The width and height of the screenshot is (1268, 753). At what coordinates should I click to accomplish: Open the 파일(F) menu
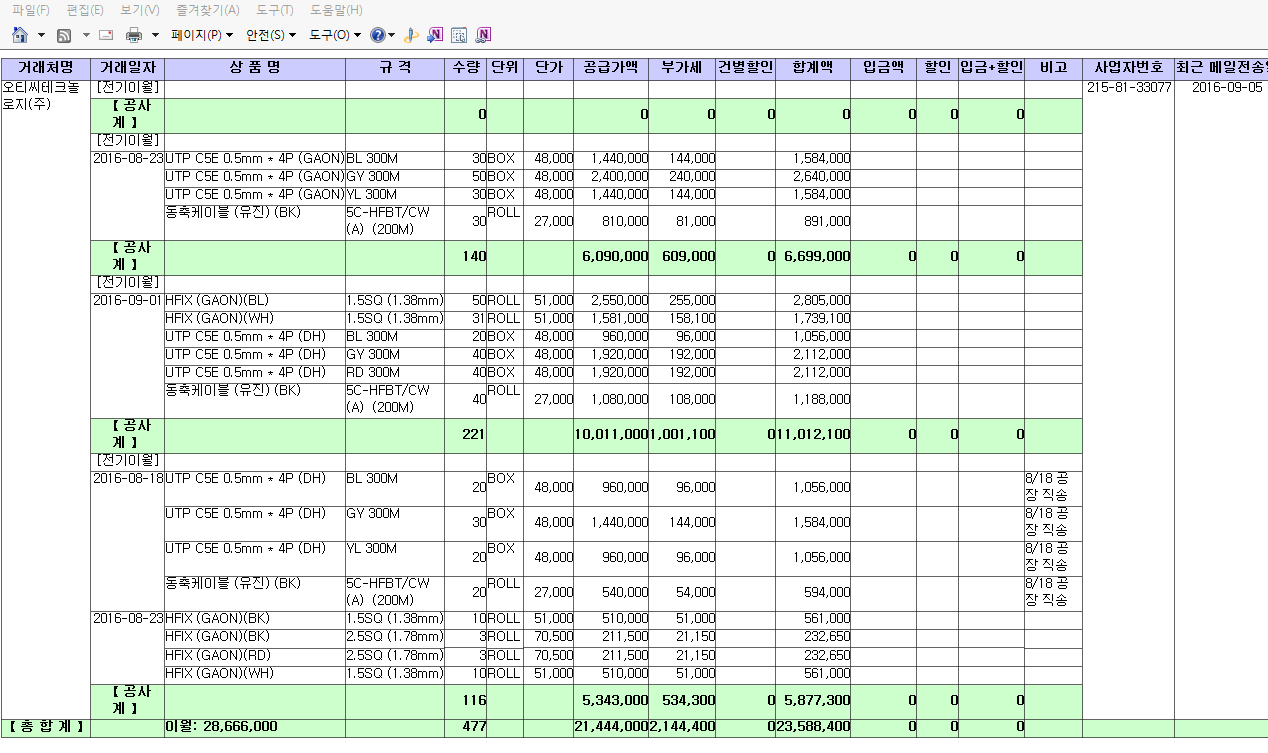point(31,10)
